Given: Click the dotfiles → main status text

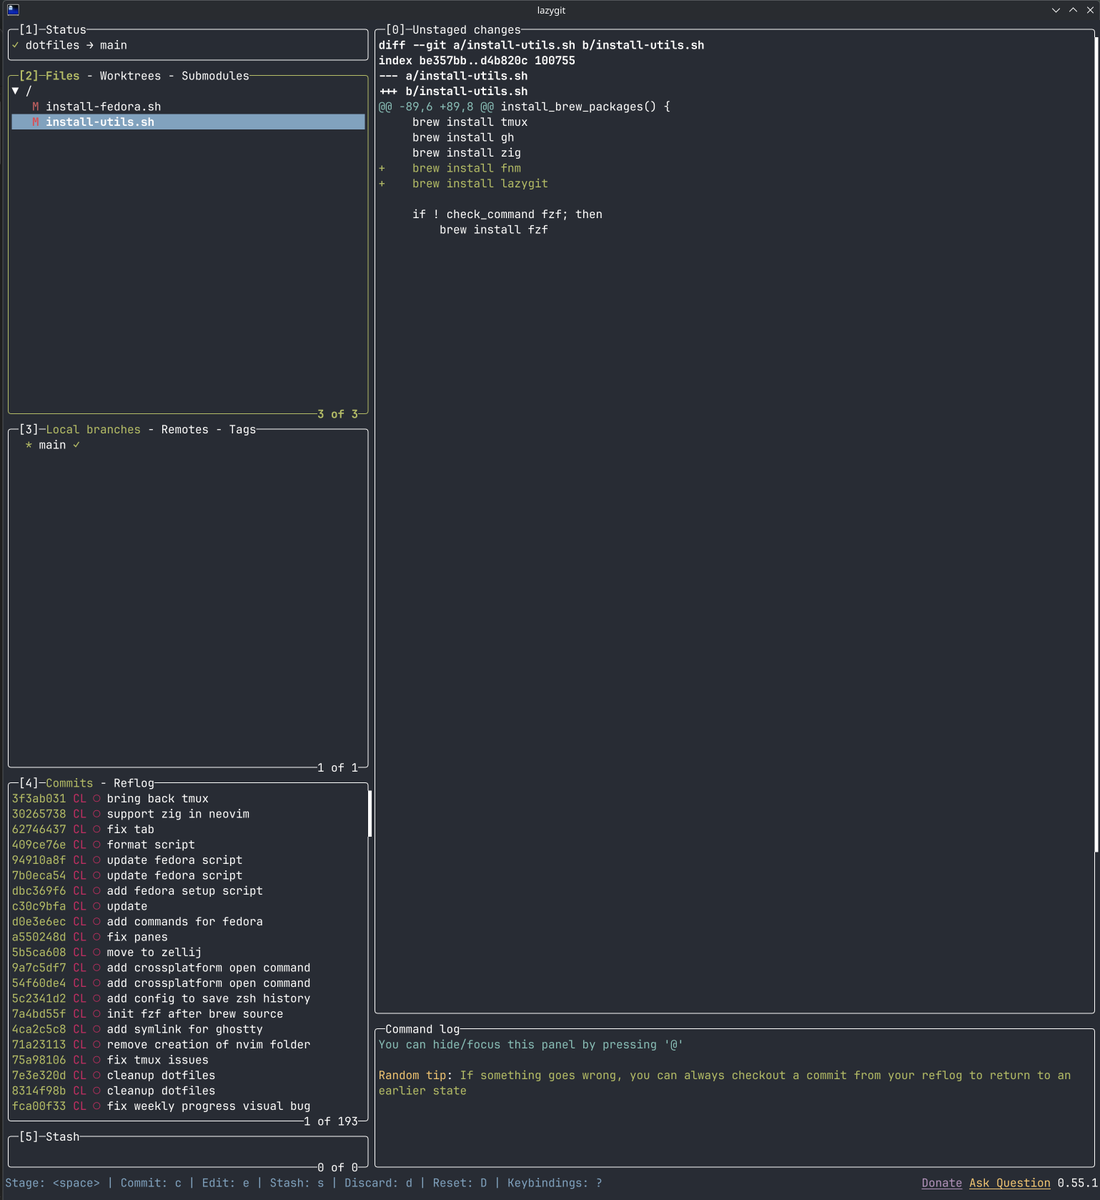Looking at the screenshot, I should click(76, 45).
